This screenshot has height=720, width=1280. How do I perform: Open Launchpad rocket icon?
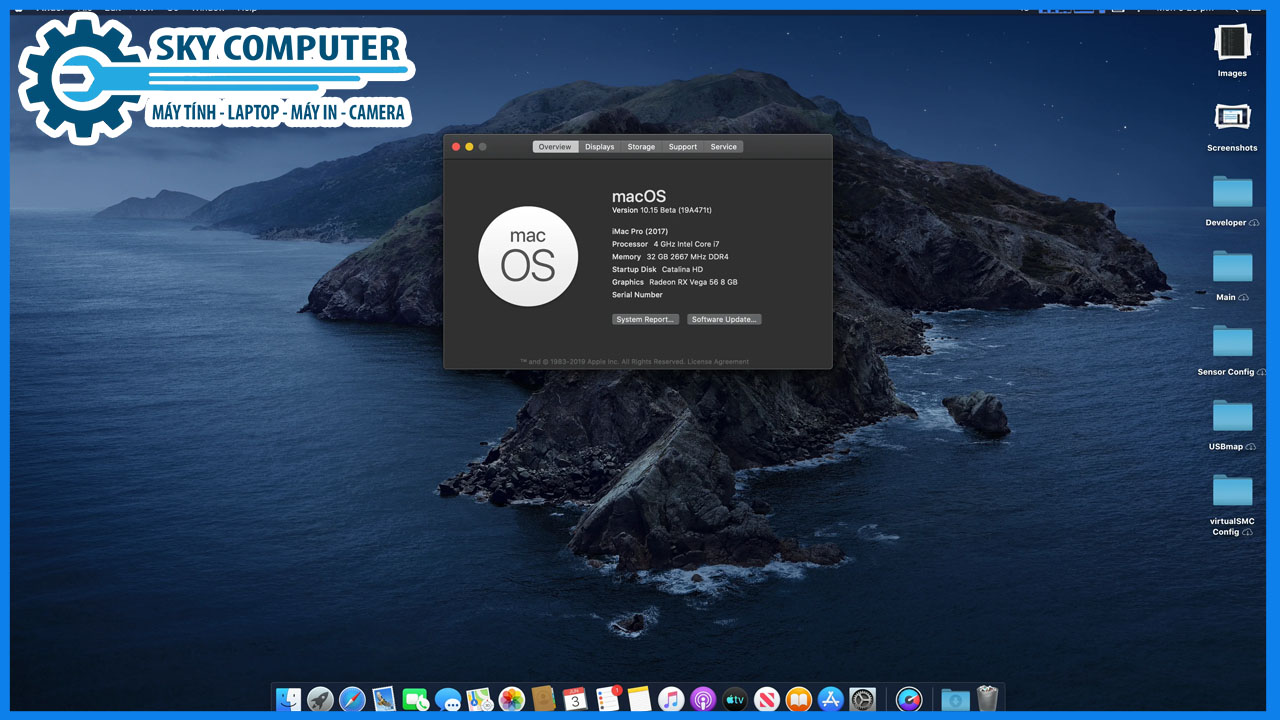pos(320,699)
